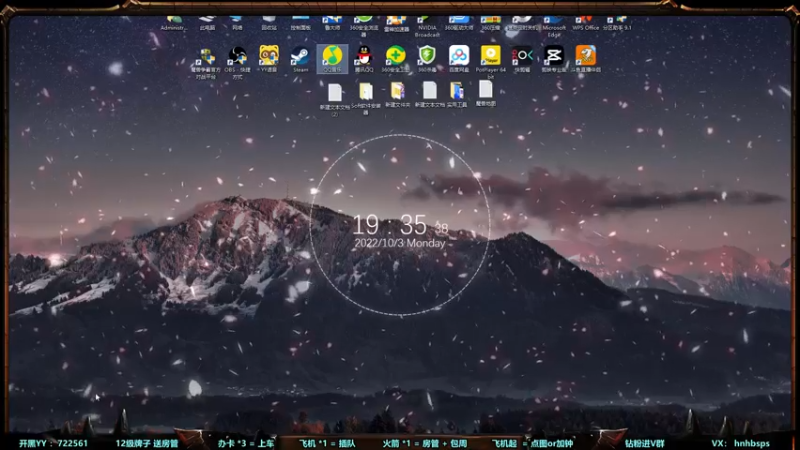This screenshot has height=450, width=800.
Task: Launch the WPS Office shortcut
Action: pyautogui.click(x=585, y=23)
